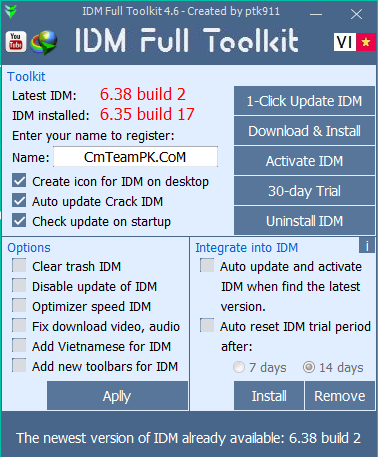Uncheck Create icon for IDM on desktop

tap(19, 181)
